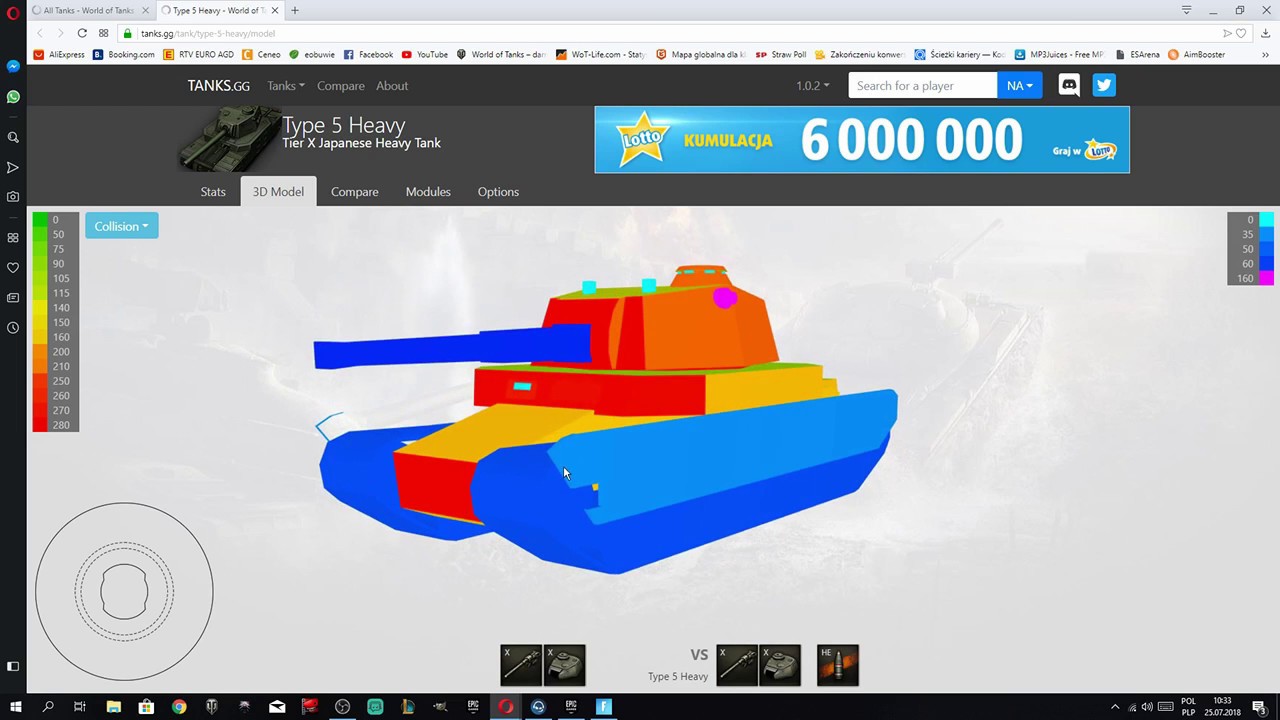The height and width of the screenshot is (720, 1280).
Task: Click the Opera menu logo
Action: (13, 11)
